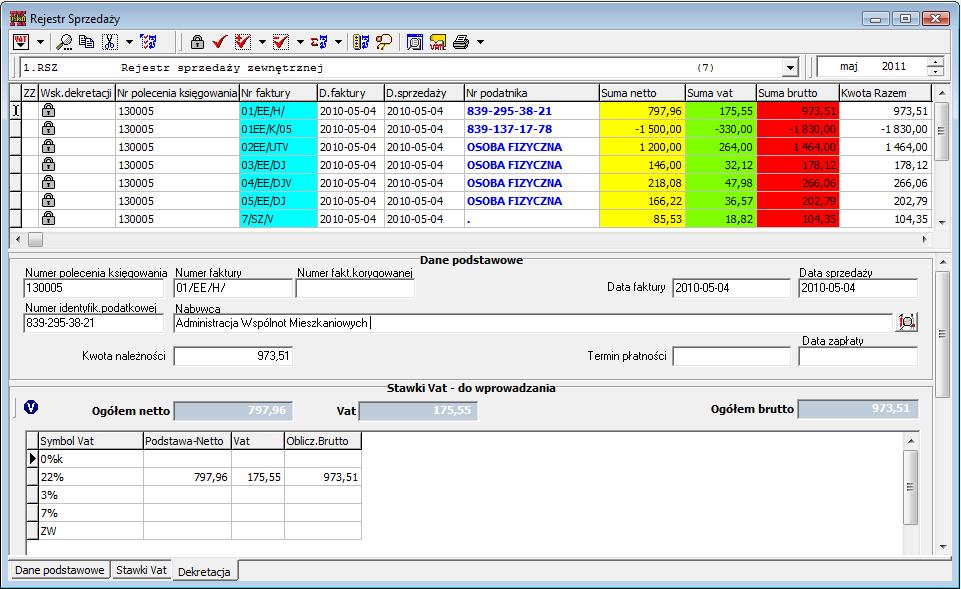Expand the arrow after the checkmark-plus icon

262,42
